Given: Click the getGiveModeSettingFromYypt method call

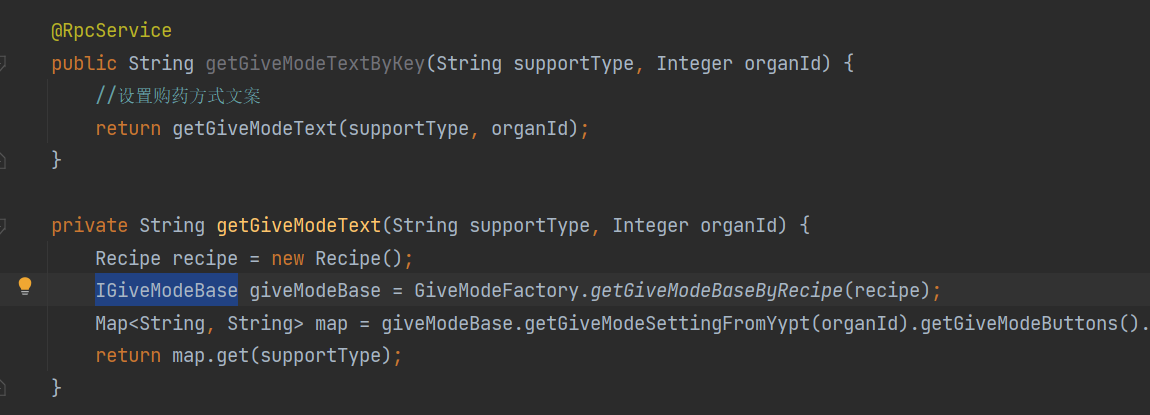Looking at the screenshot, I should pyautogui.click(x=669, y=323).
